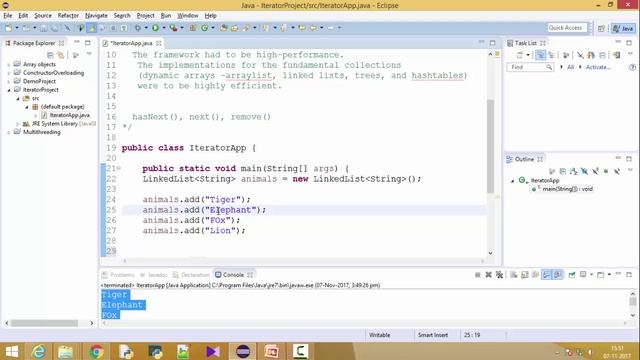The image size is (640, 360).
Task: Click the Run Last Tool (external tools) icon
Action: (173, 28)
